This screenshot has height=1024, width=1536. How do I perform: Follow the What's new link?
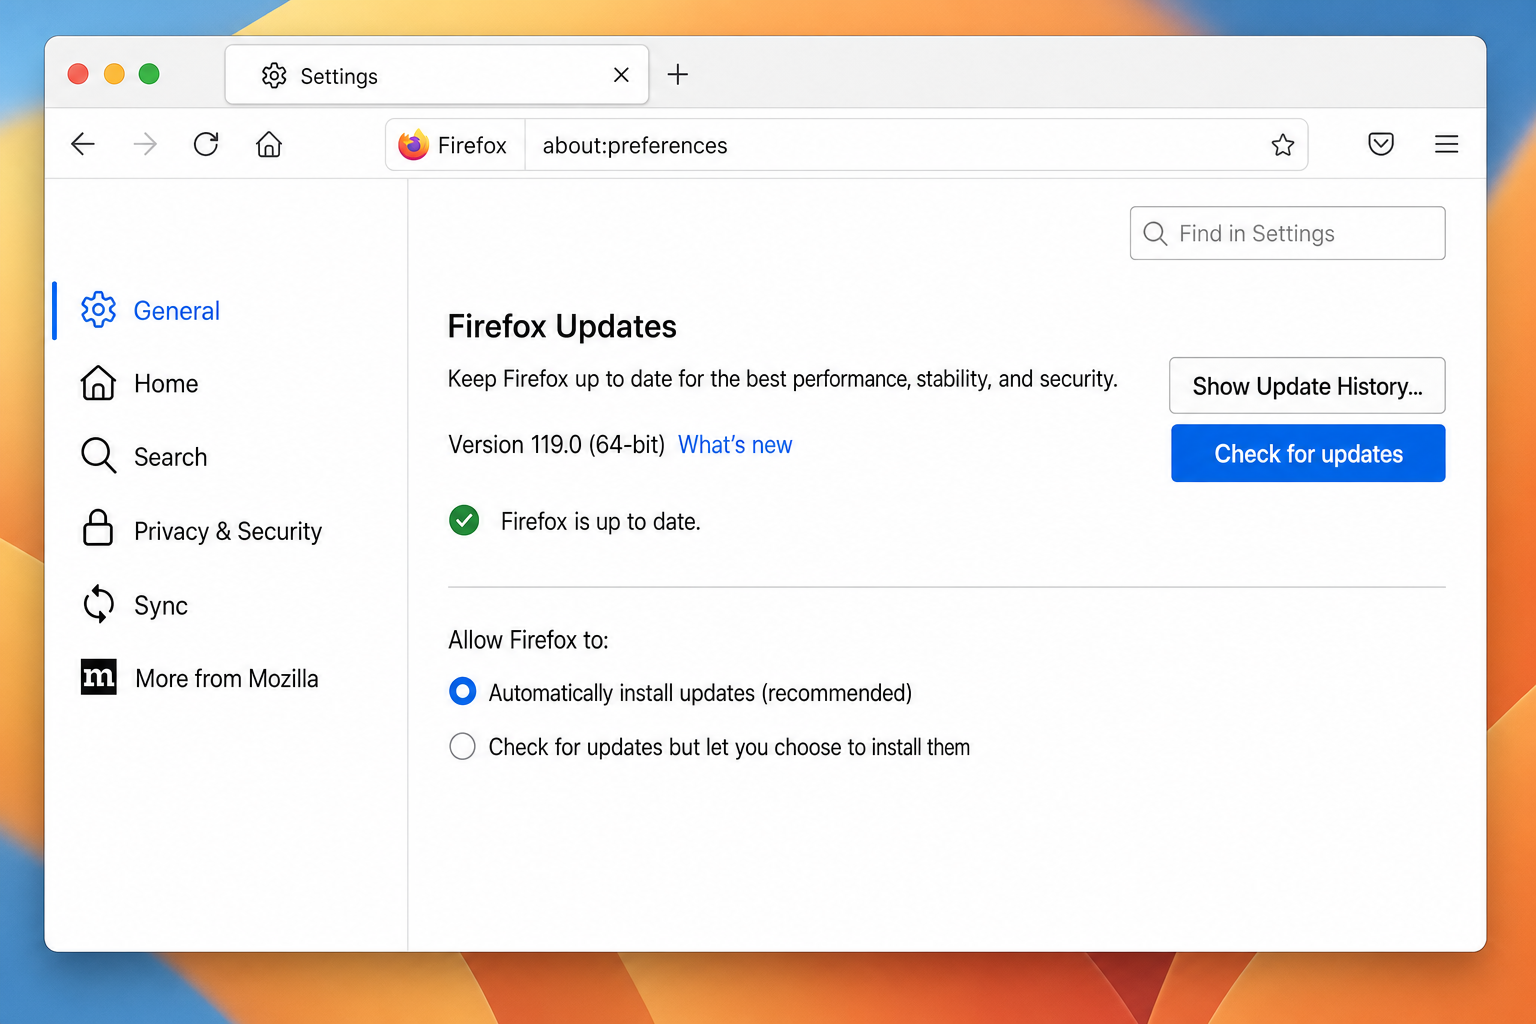pos(735,445)
